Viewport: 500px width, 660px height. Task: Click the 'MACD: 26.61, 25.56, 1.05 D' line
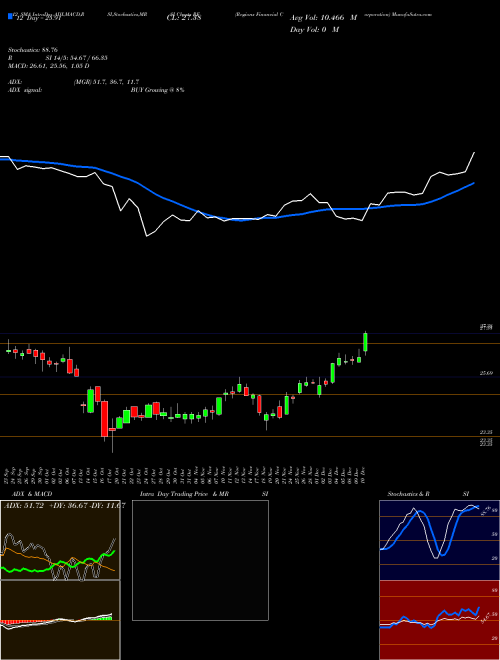pos(48,66)
